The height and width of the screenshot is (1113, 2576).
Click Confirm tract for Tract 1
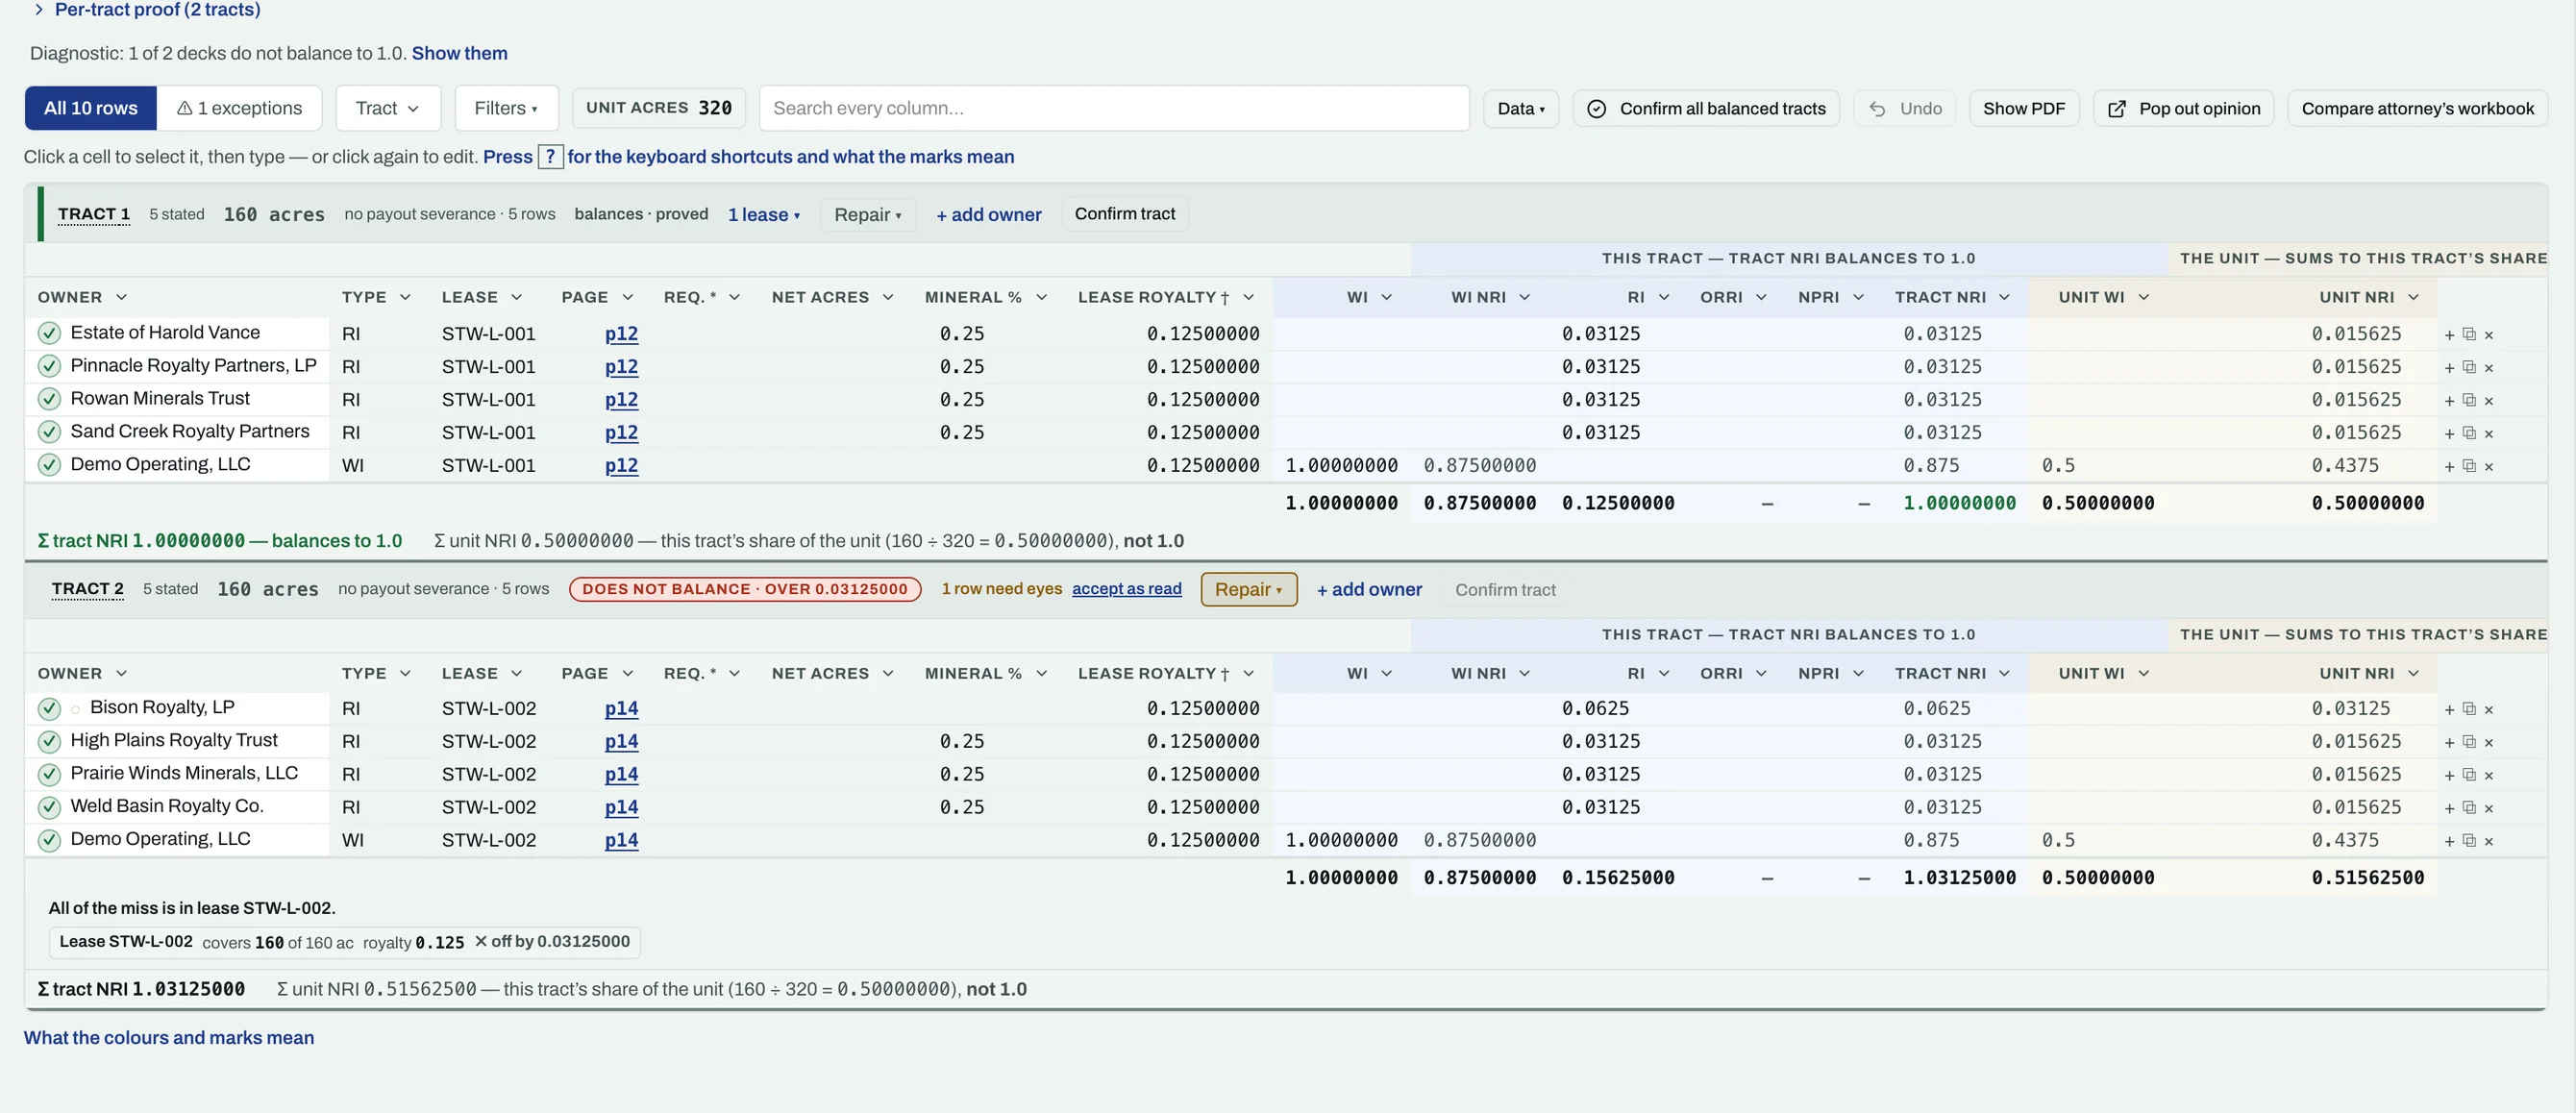[x=1124, y=214]
